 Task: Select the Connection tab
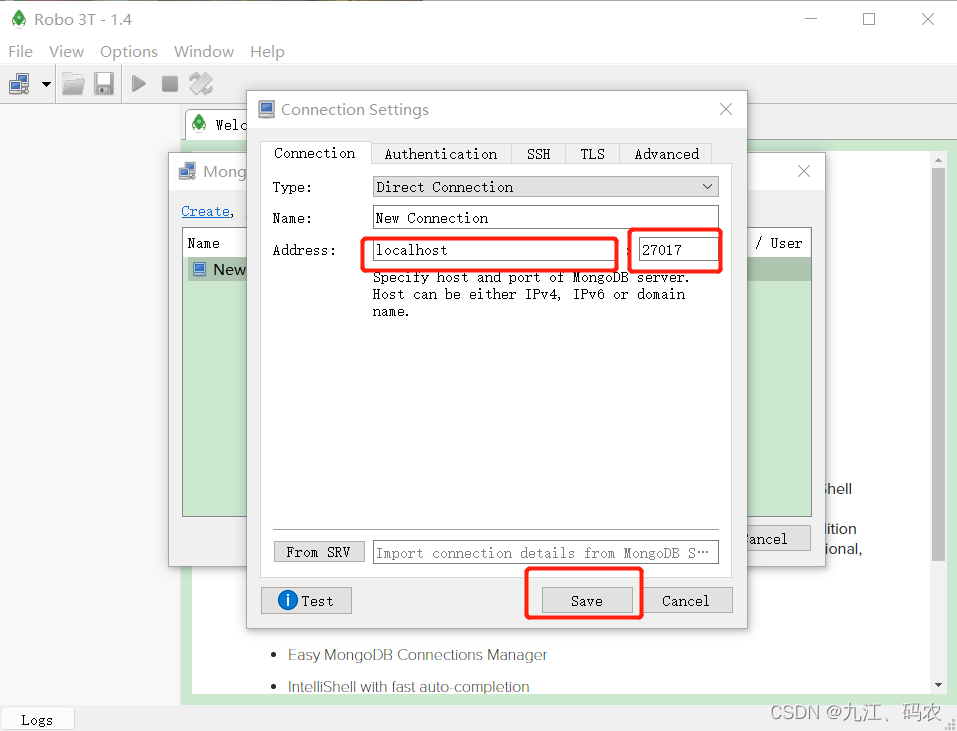point(315,153)
